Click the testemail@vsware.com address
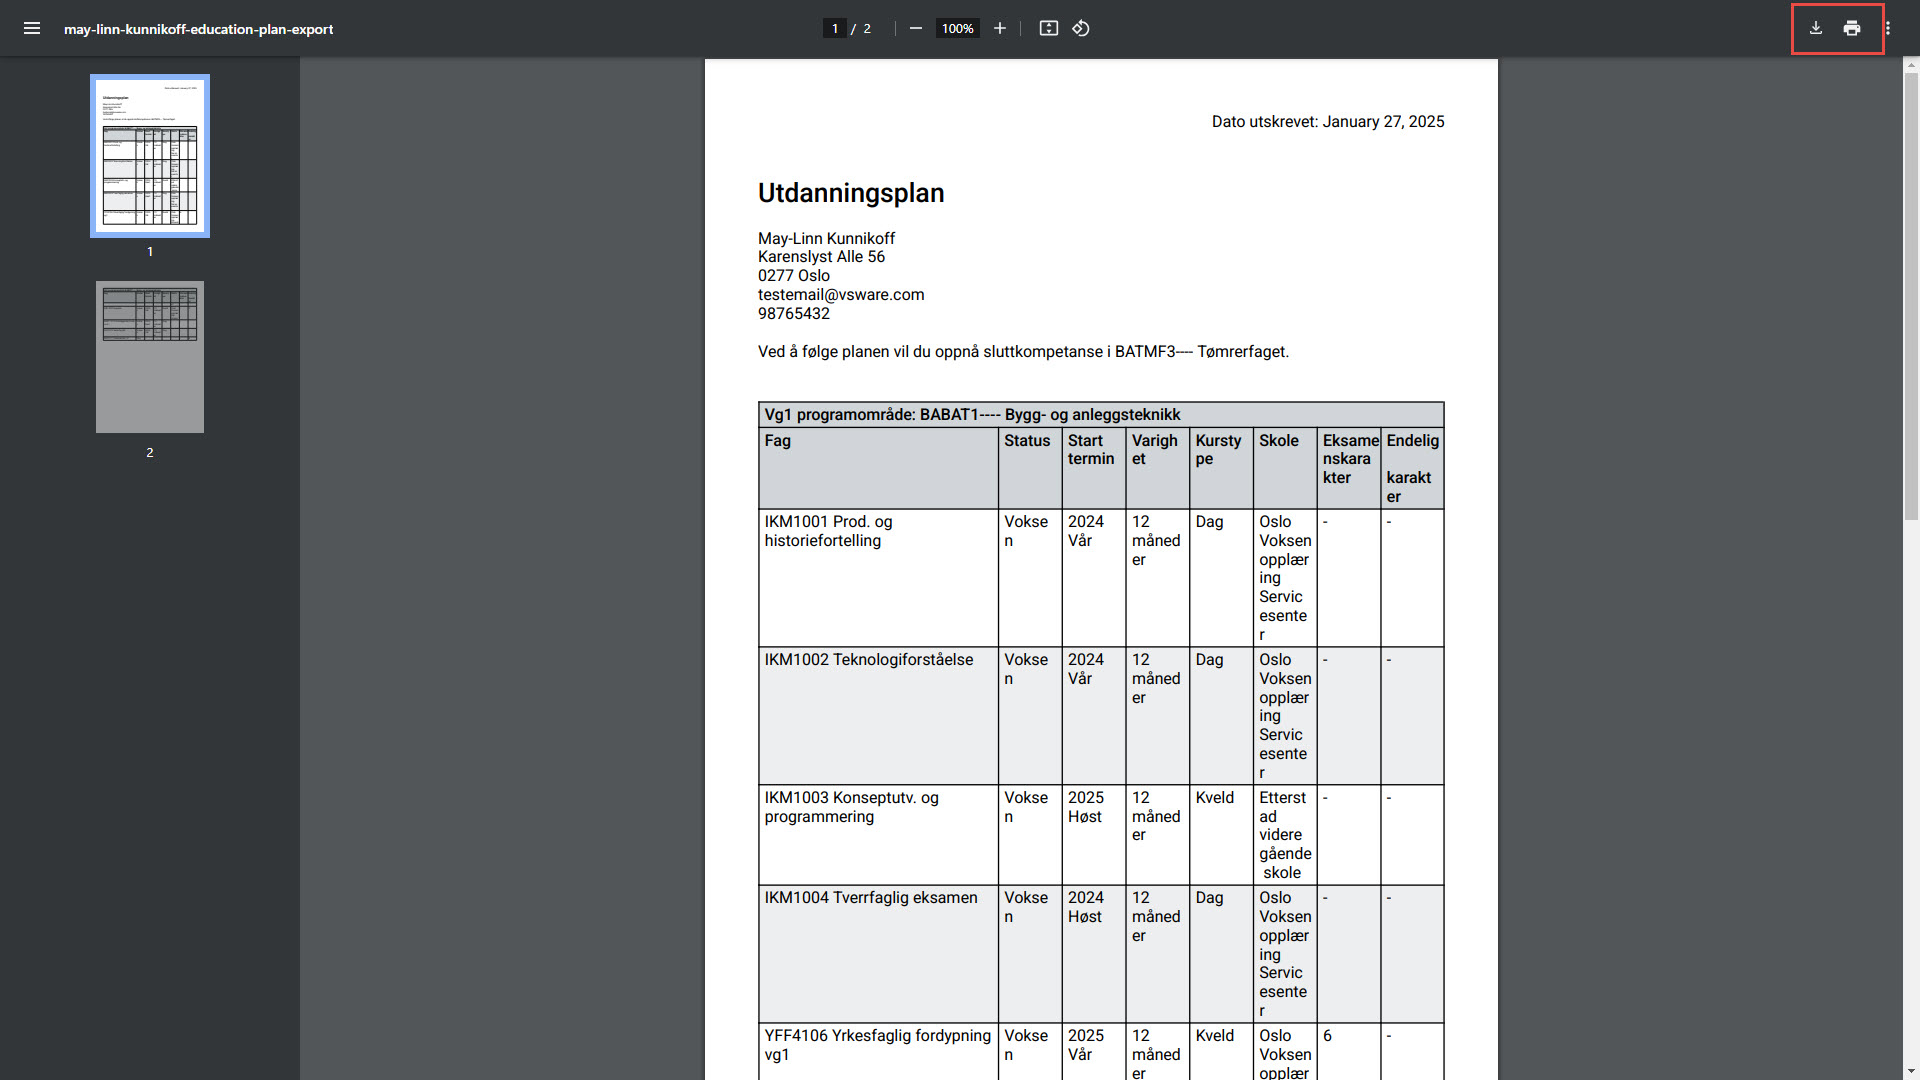Viewport: 1920px width, 1080px height. pos(840,295)
